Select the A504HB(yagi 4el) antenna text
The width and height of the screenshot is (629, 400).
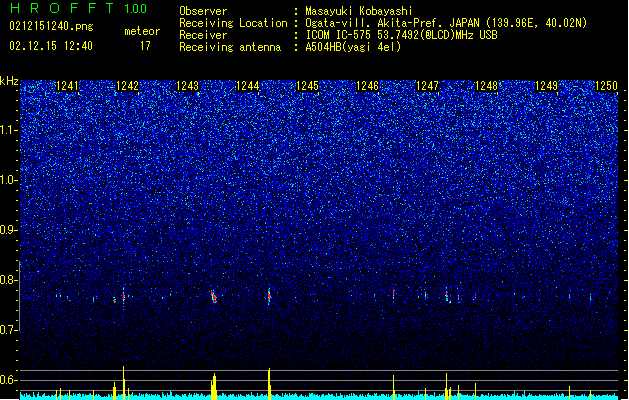[x=353, y=47]
